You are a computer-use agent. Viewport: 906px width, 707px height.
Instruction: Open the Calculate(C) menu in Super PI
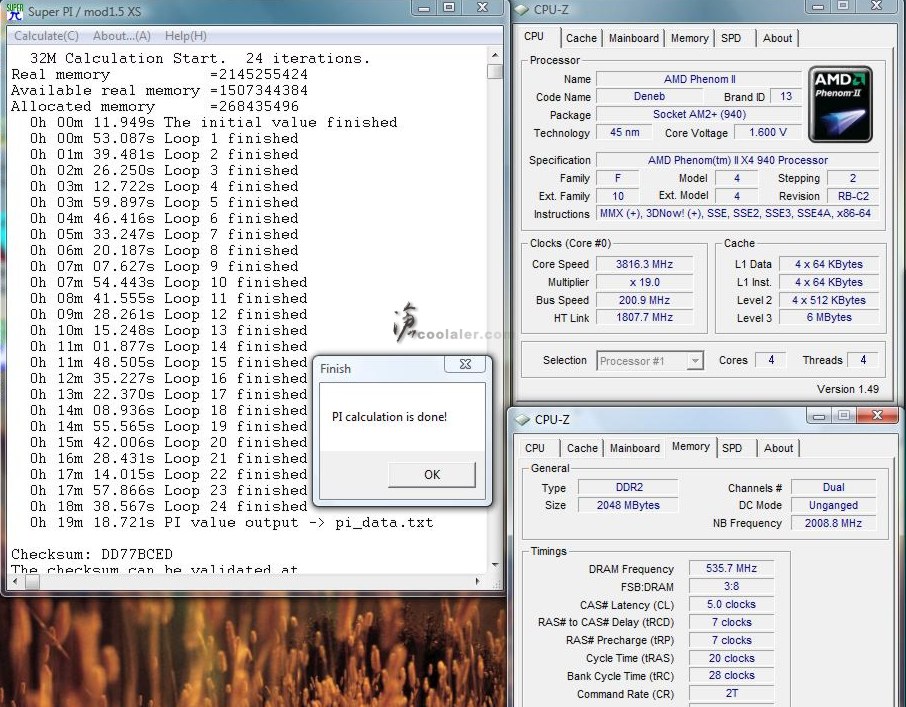coord(46,36)
